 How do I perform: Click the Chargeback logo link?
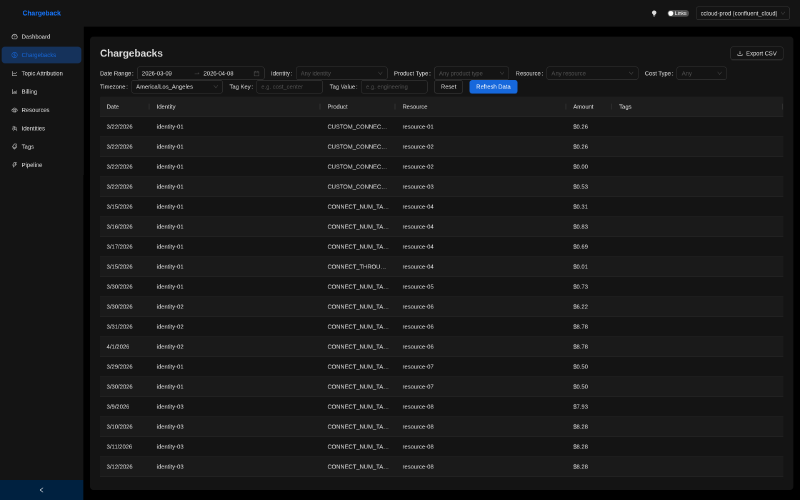(x=41, y=13)
